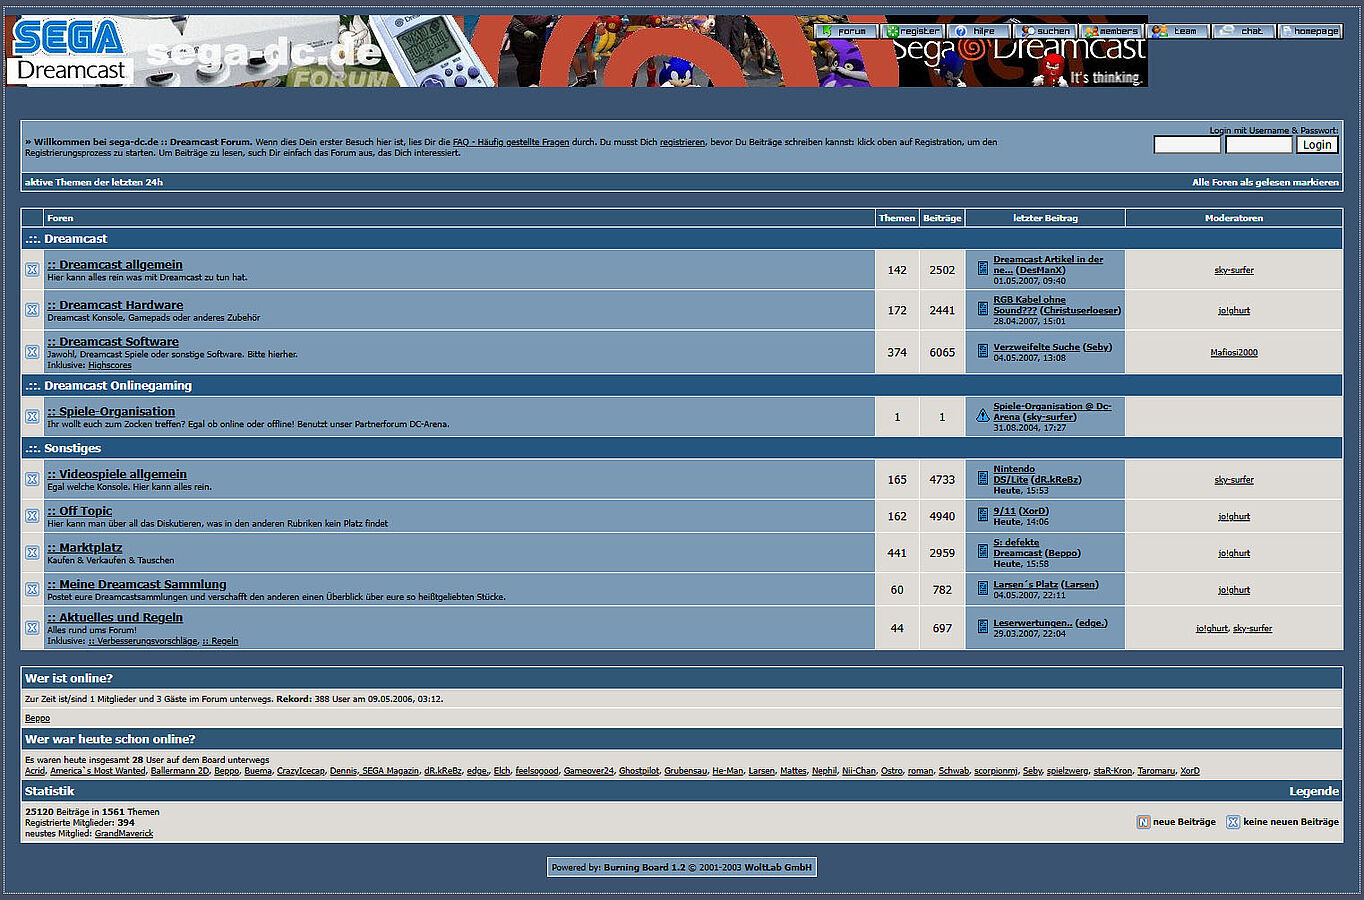Click the post icon next to Nintendo DS/Lite
1364x900 pixels.
click(x=982, y=478)
